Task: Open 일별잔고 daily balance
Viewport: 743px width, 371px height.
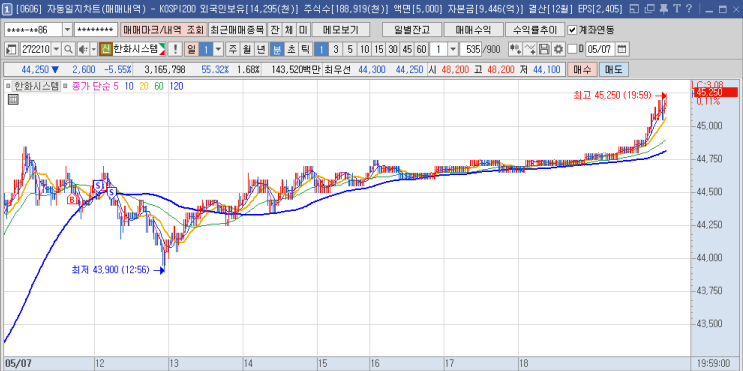Action: [x=412, y=30]
